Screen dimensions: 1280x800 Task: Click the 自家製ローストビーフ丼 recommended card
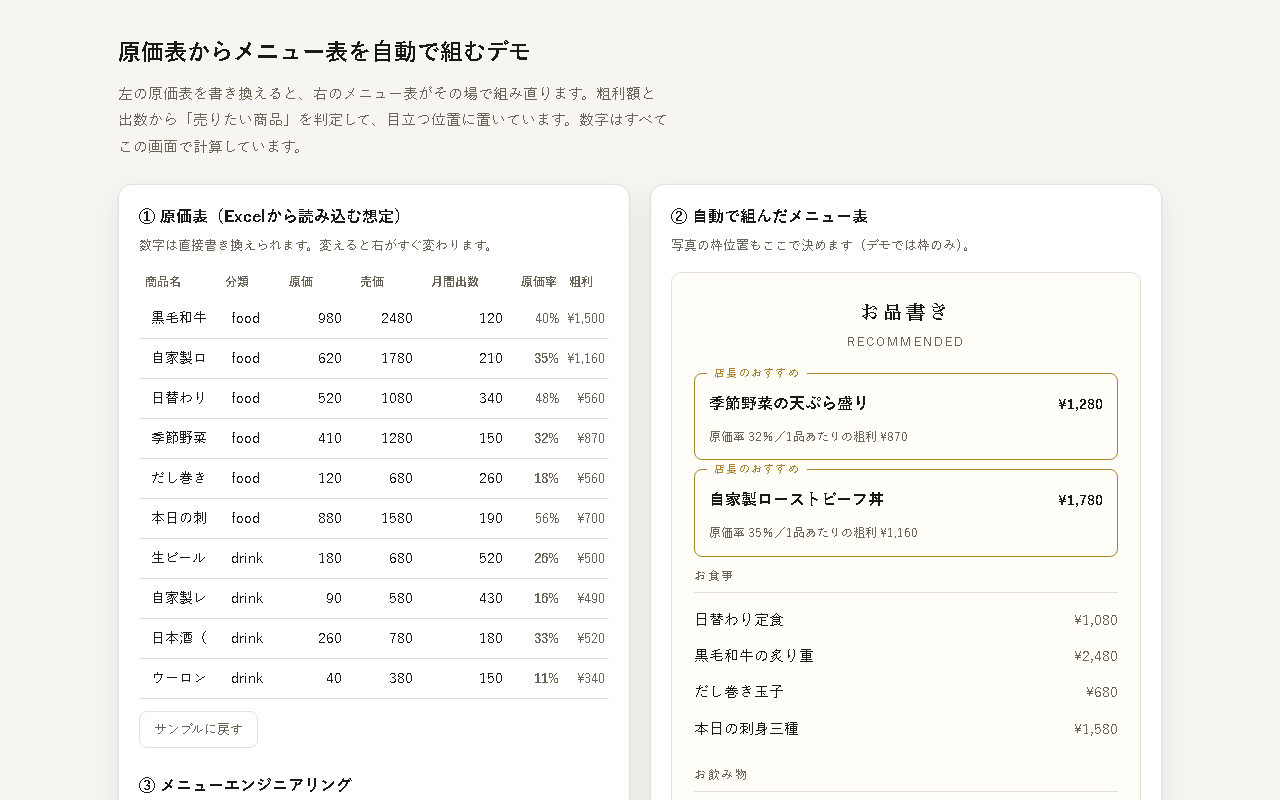pos(906,513)
